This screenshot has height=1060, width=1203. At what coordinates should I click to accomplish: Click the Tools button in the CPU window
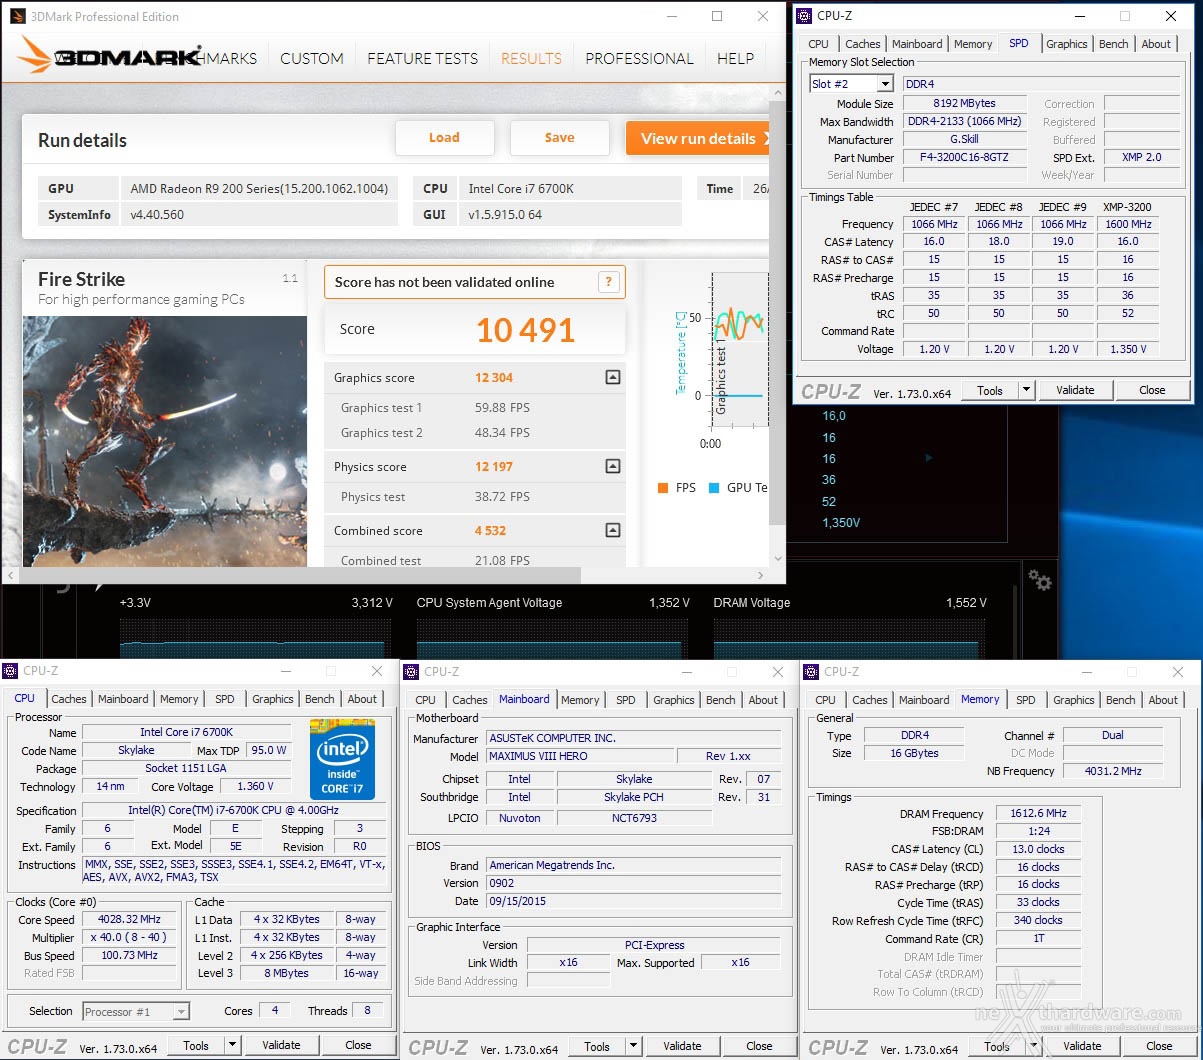coord(196,1045)
